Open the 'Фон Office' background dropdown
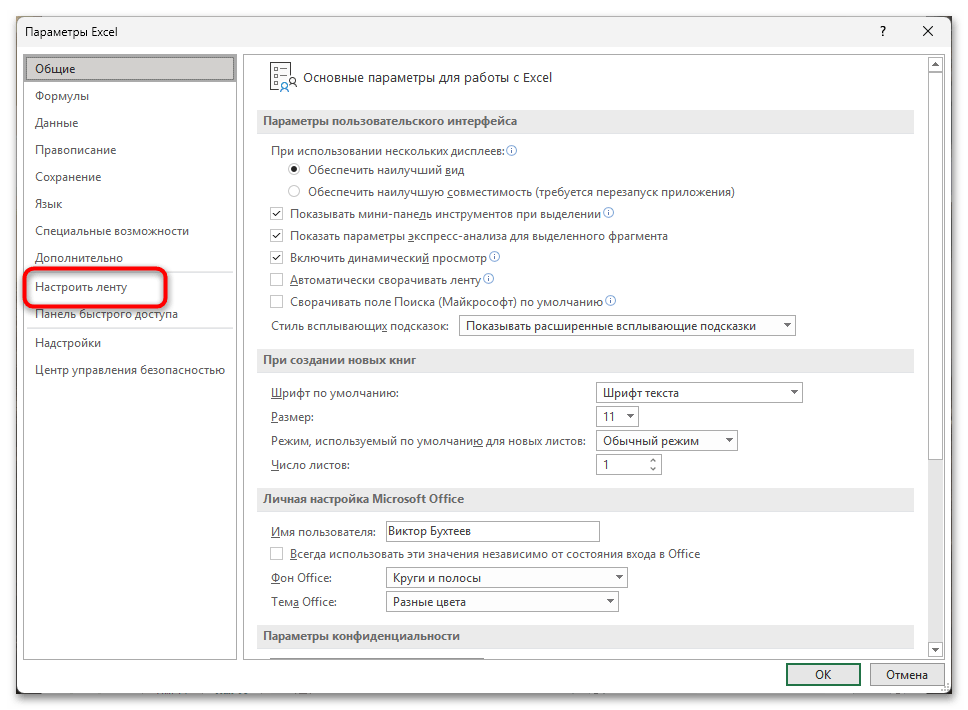This screenshot has width=968, height=710. [x=619, y=577]
